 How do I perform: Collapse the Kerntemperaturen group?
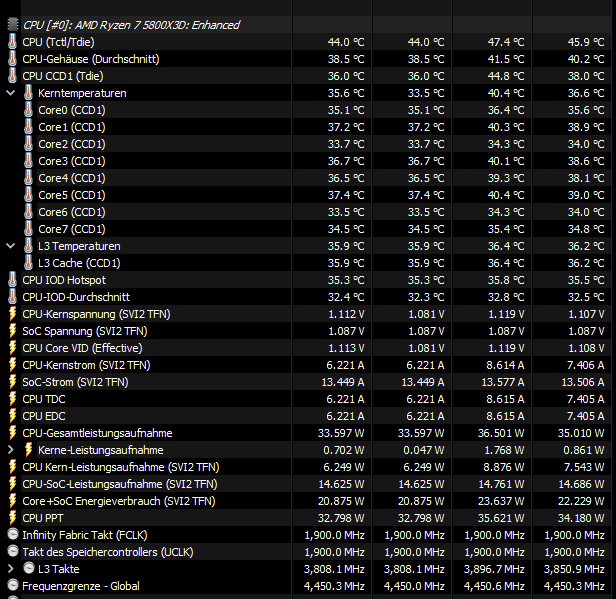11,93
